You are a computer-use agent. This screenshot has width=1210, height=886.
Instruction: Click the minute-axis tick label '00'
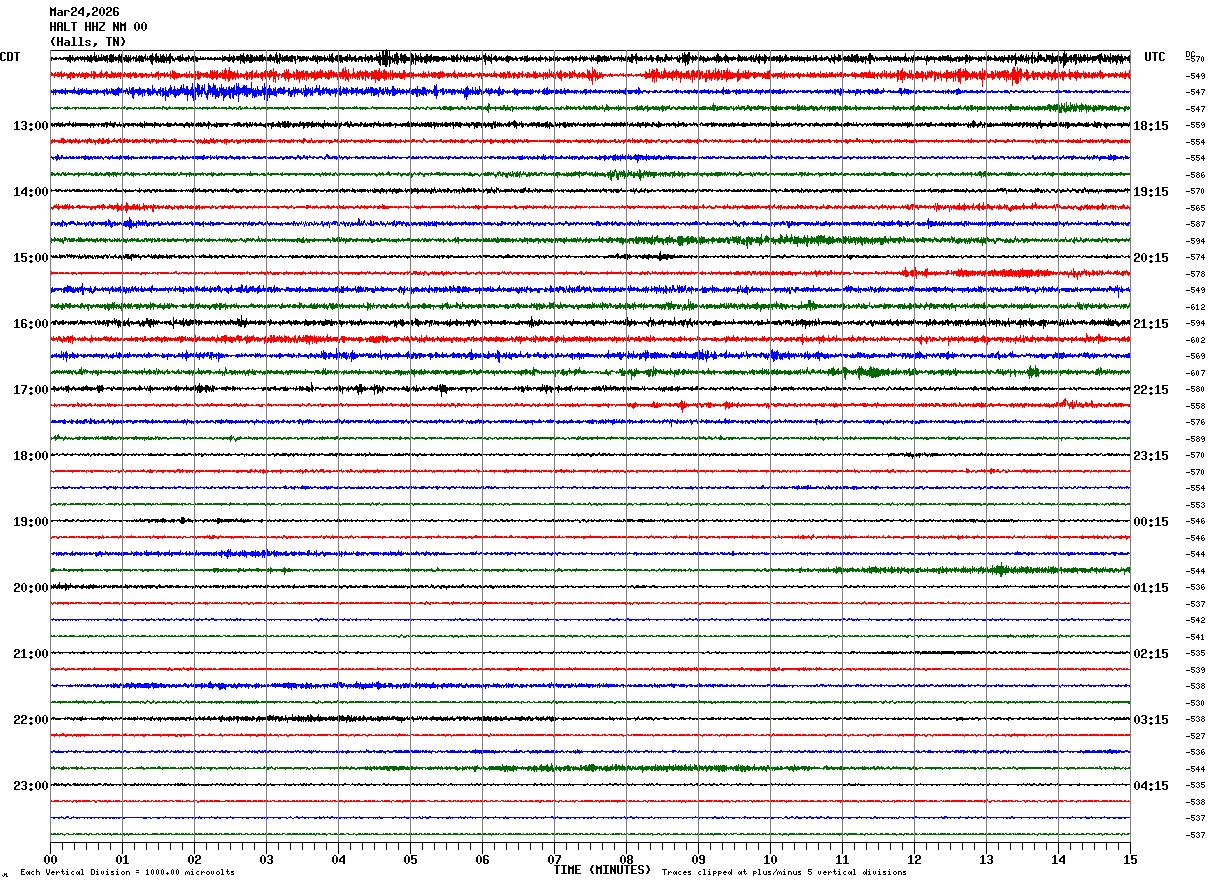[x=50, y=859]
